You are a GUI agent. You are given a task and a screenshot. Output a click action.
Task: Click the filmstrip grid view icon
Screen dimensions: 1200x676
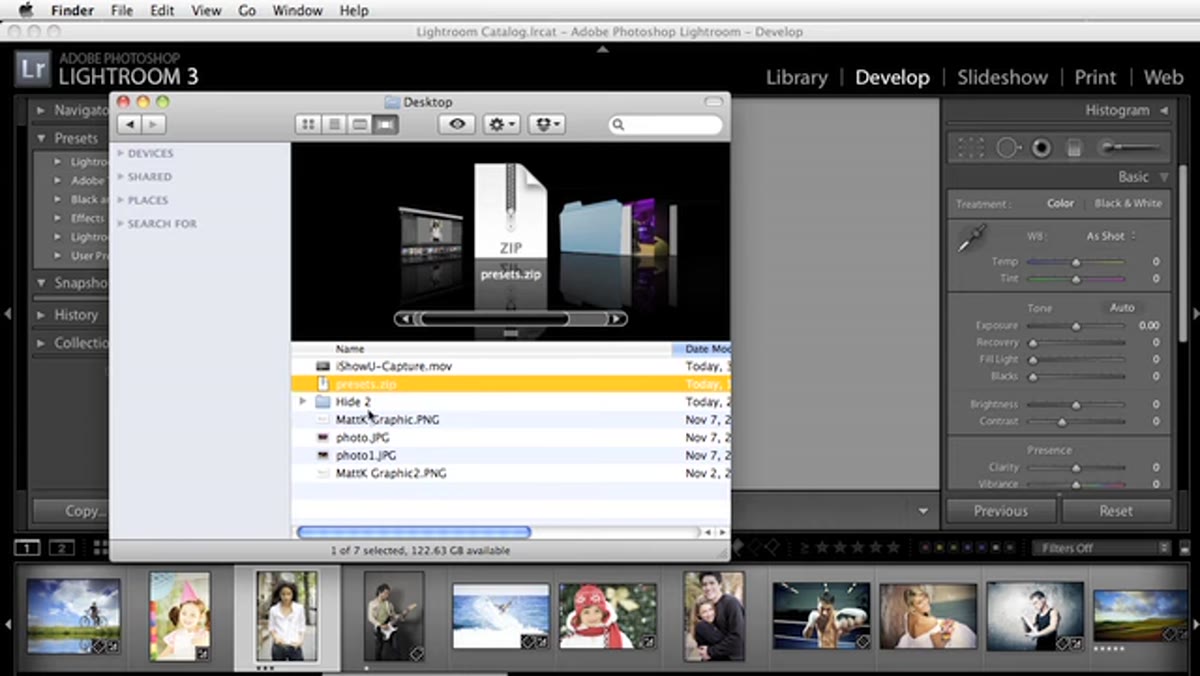[x=100, y=547]
